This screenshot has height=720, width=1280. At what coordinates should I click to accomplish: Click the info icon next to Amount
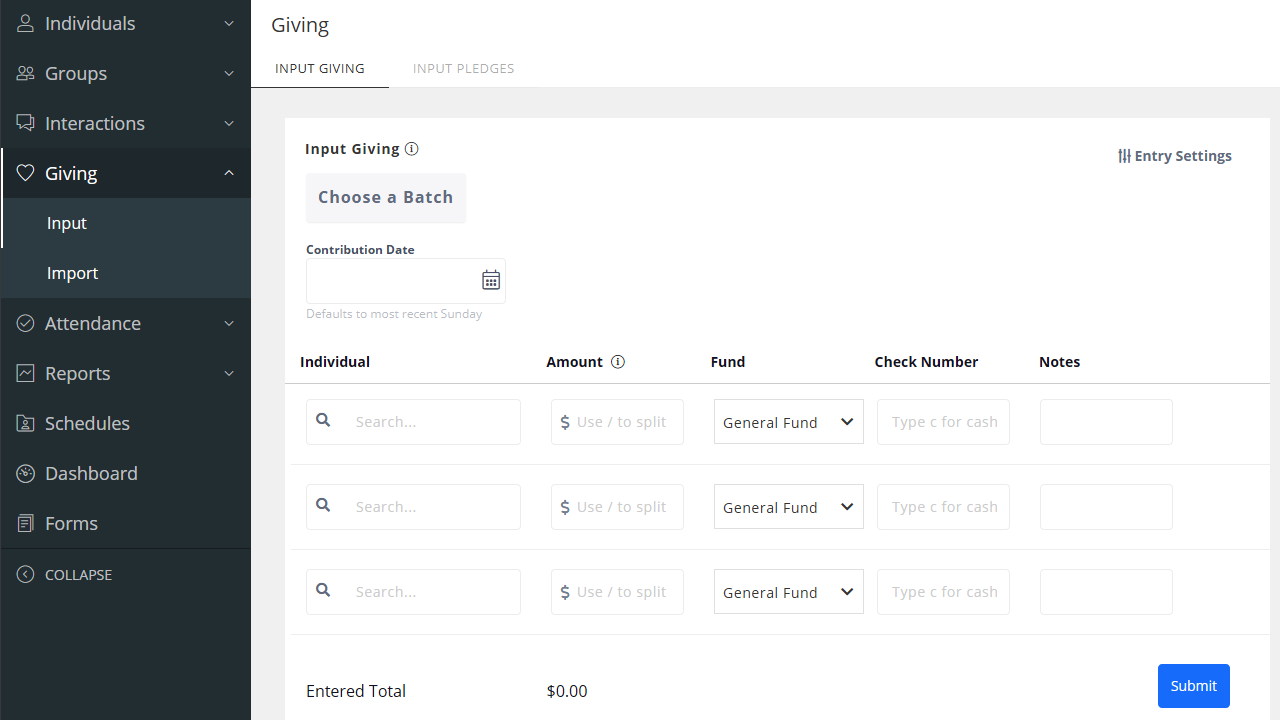tap(618, 362)
